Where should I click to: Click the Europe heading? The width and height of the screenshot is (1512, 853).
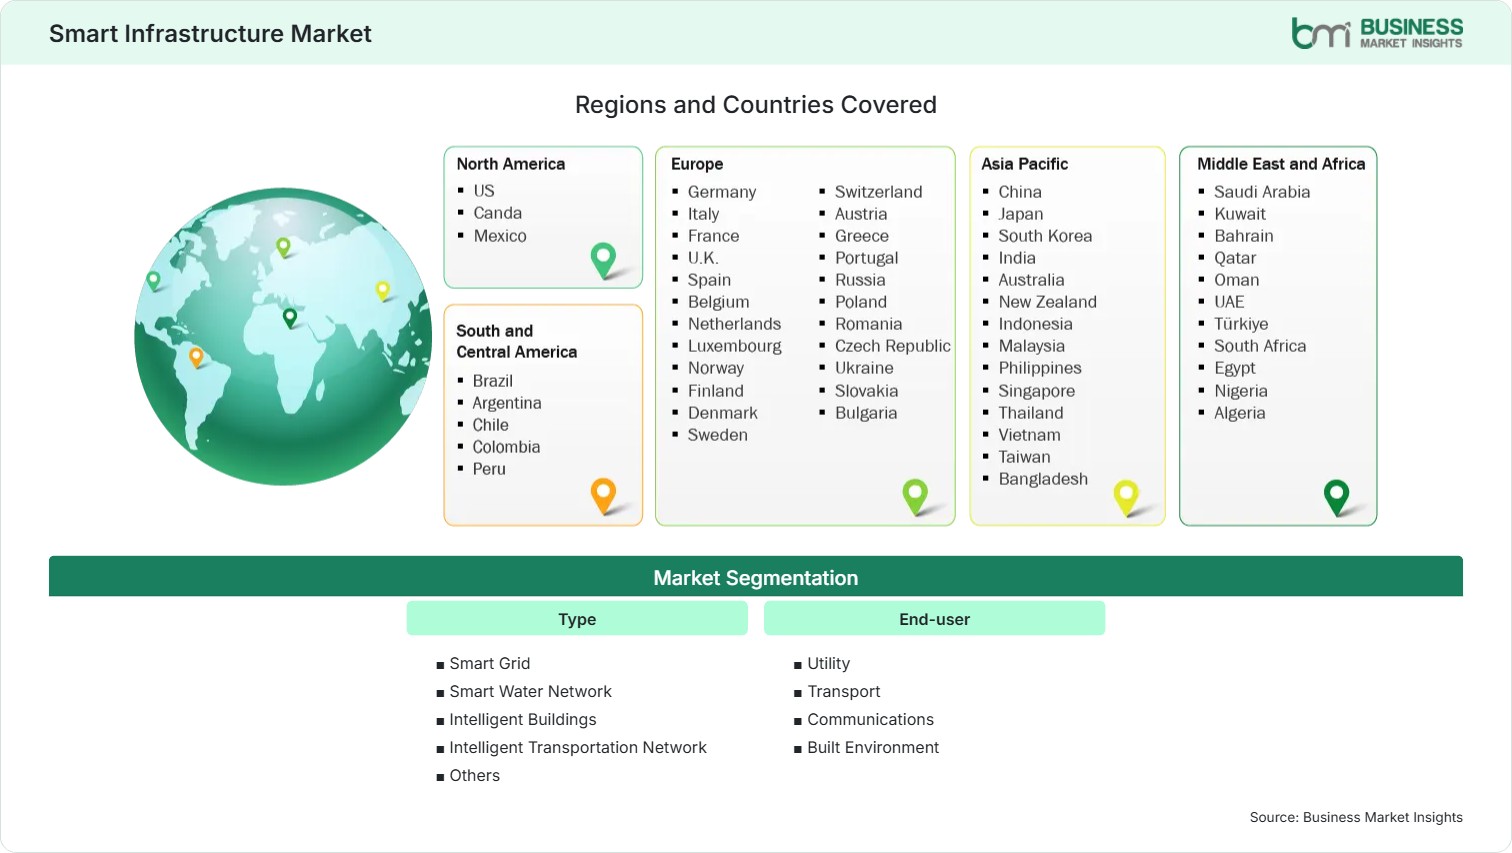[x=697, y=164]
